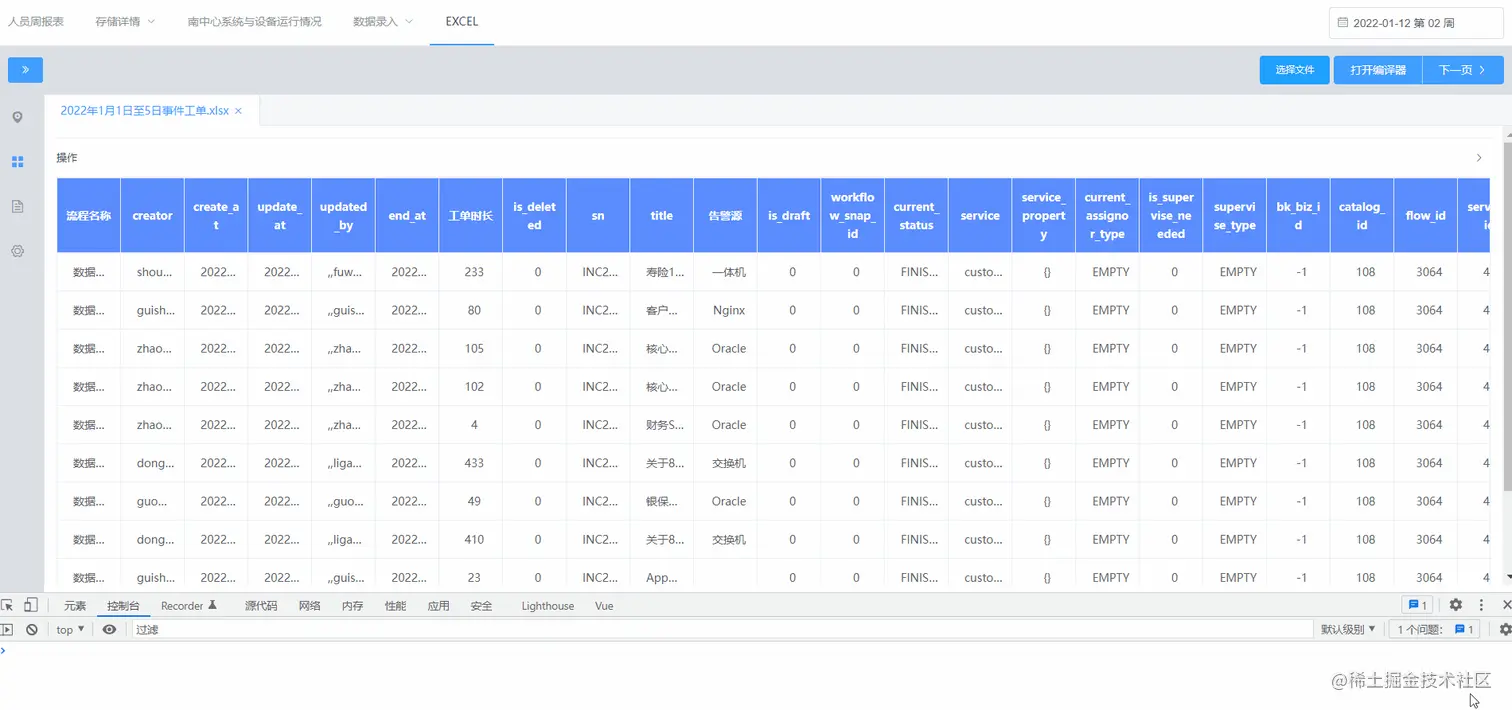The width and height of the screenshot is (1512, 710).
Task: Click the week picker date field
Action: (x=1416, y=23)
